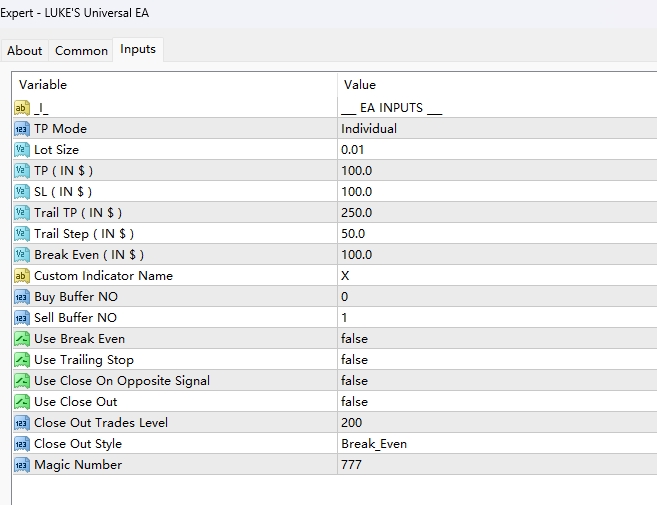Click the icon beside Close Out Style
The width and height of the screenshot is (657, 505).
click(22, 443)
